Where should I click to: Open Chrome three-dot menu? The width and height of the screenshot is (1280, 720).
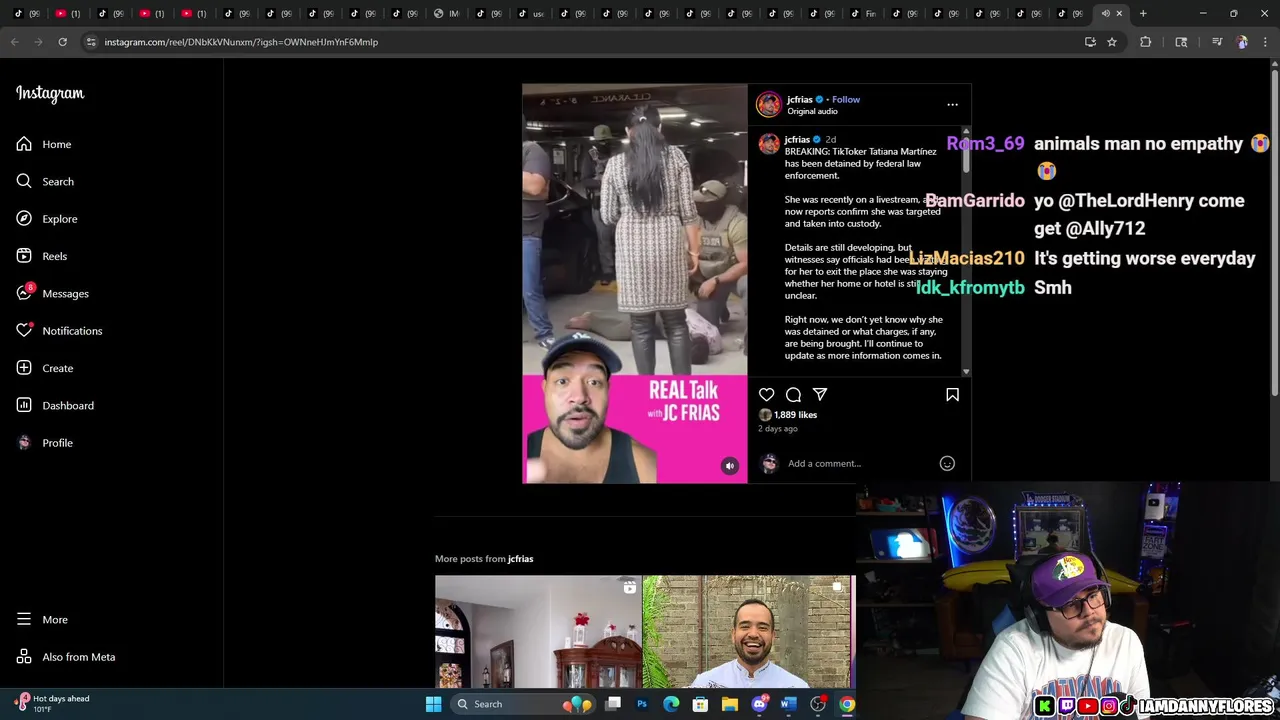click(x=1265, y=42)
